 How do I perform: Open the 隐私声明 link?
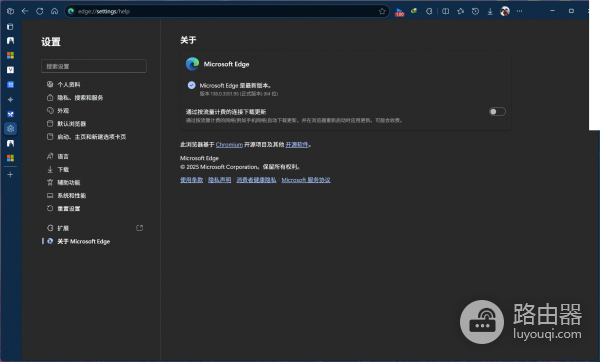coord(220,180)
